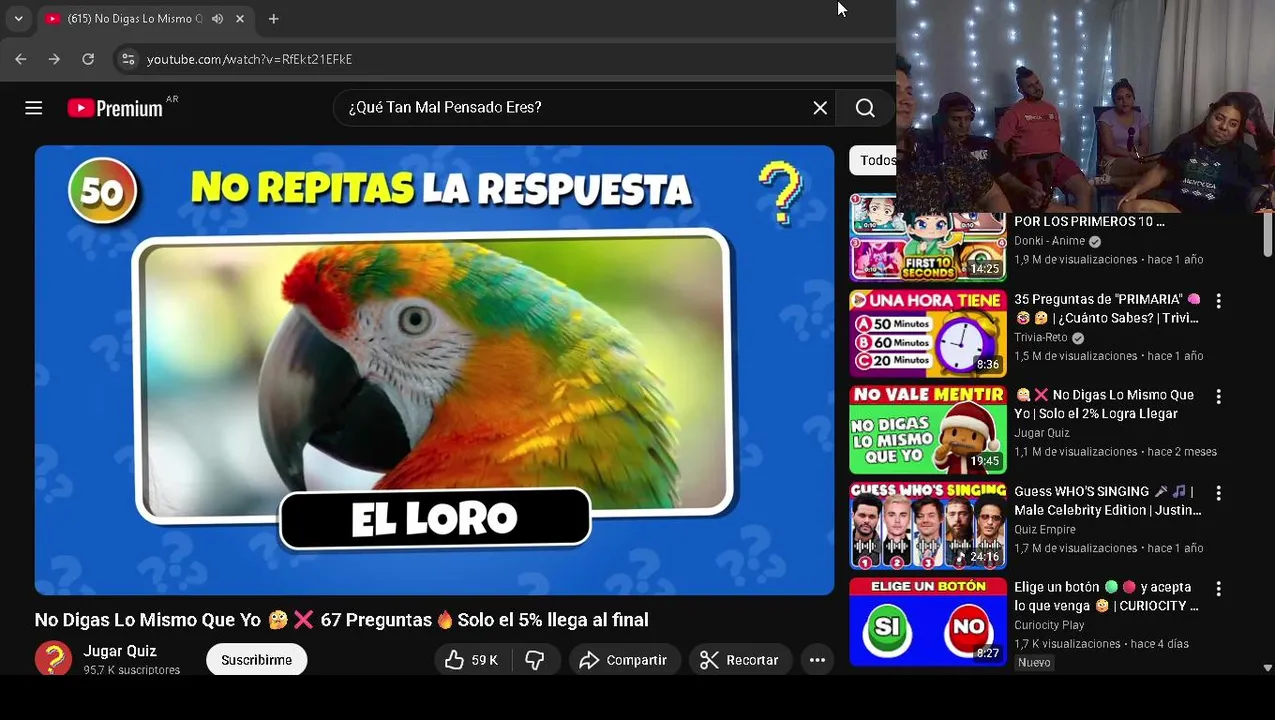Open options menu for 35 Preguntas de PRIMARIA video
Screen dimensions: 1275x720
click(x=1218, y=301)
